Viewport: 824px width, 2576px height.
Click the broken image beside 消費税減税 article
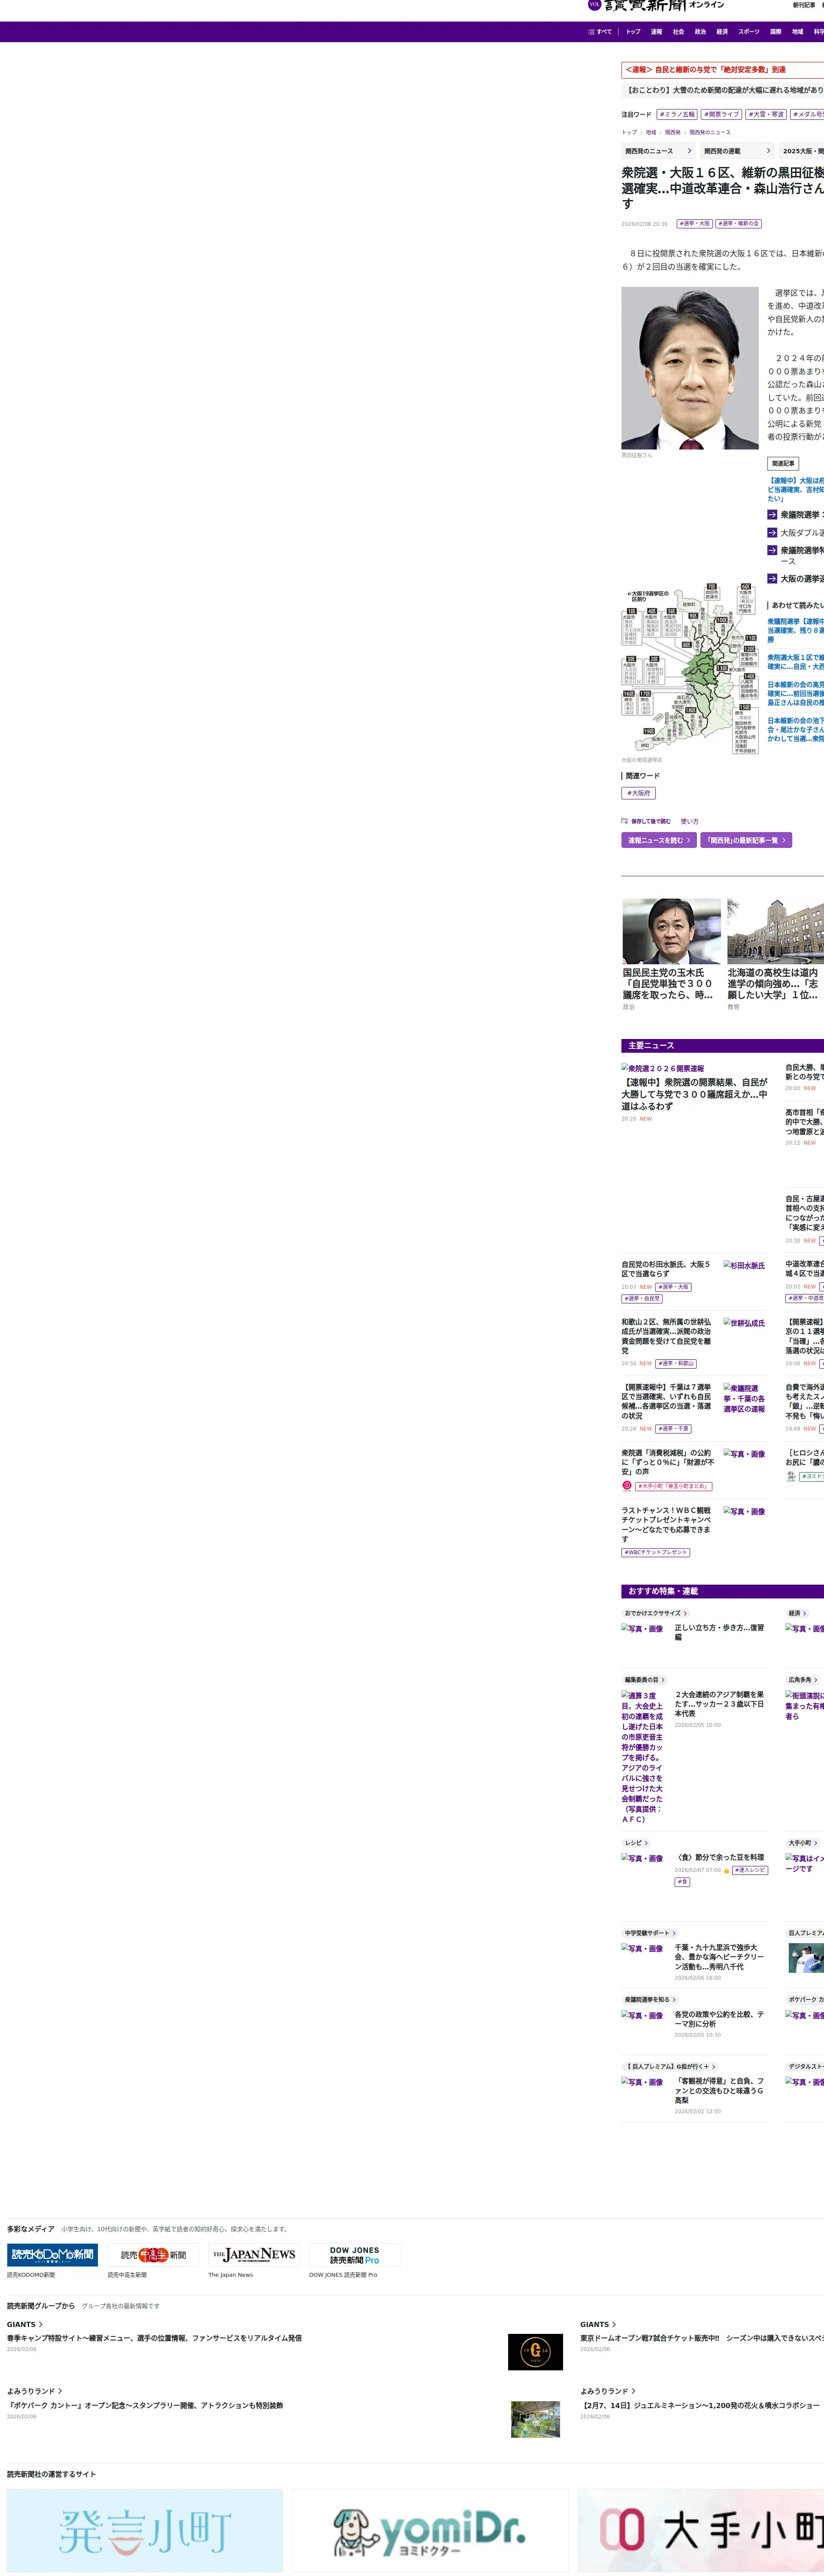pyautogui.click(x=744, y=1454)
